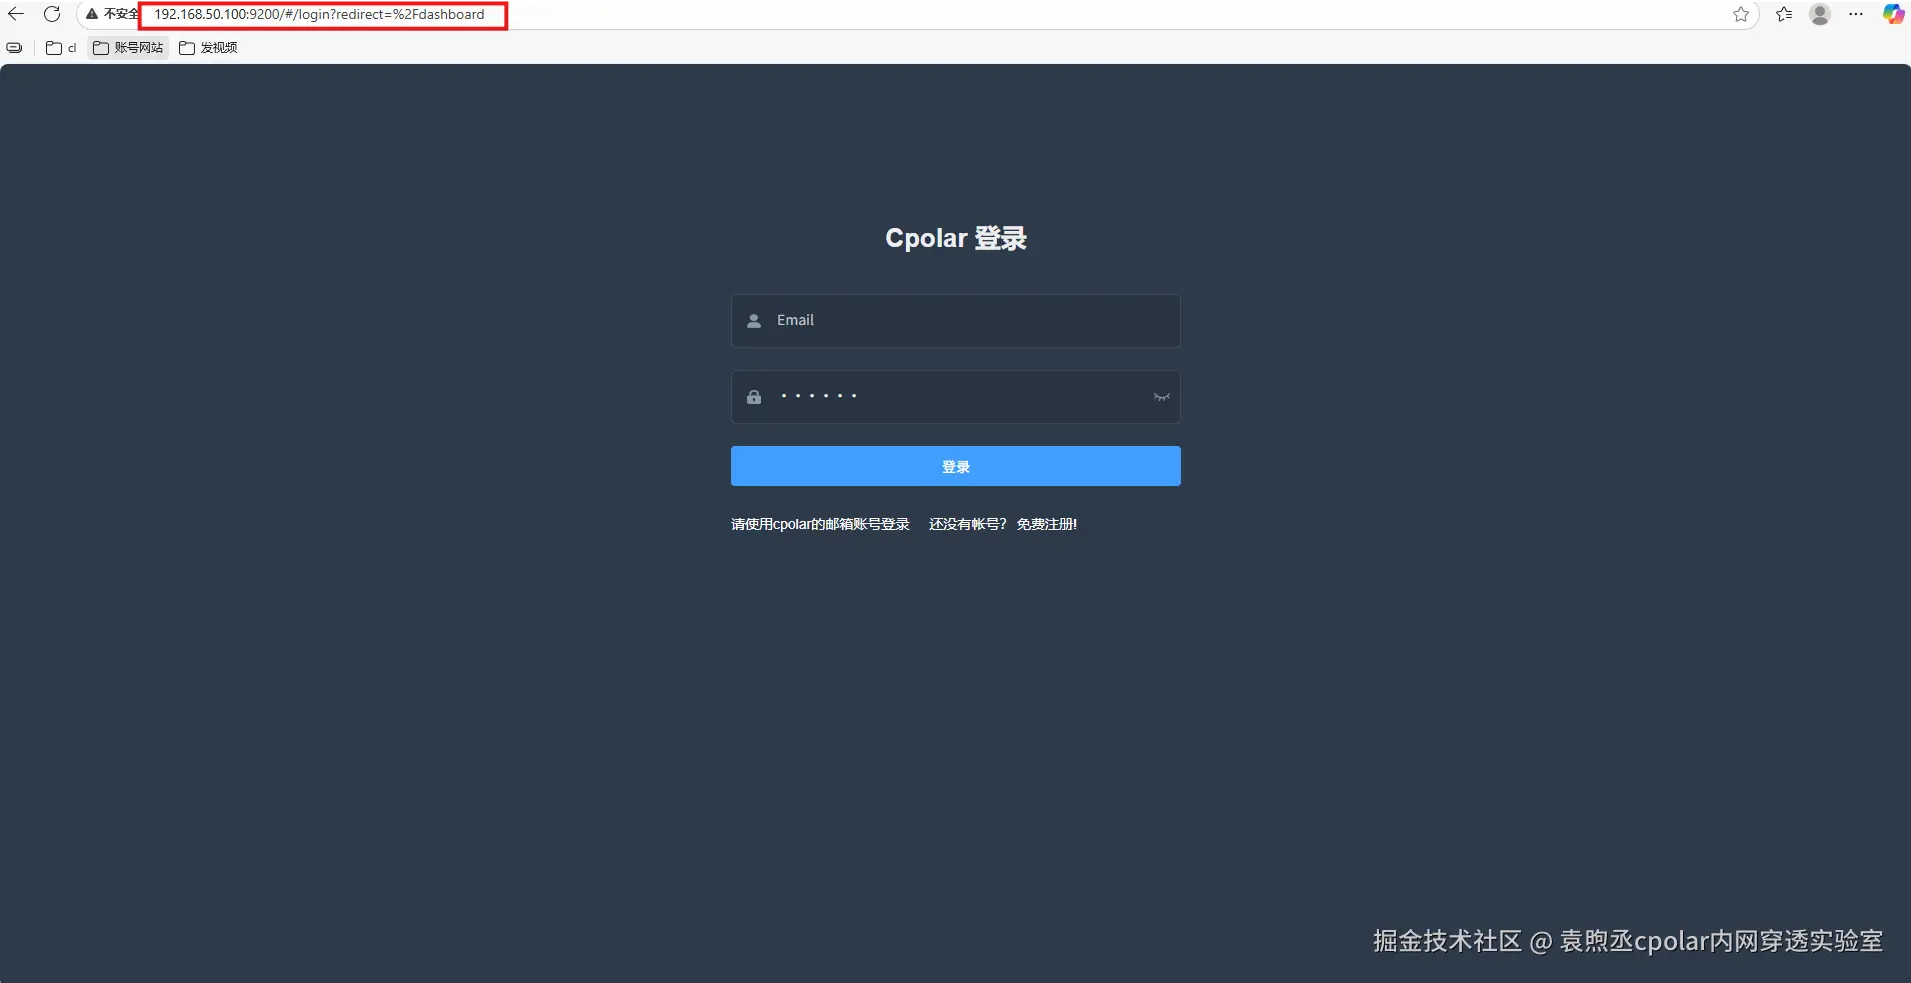Open the browser settings ellipsis menu
Viewport: 1911px width, 983px height.
pyautogui.click(x=1856, y=14)
